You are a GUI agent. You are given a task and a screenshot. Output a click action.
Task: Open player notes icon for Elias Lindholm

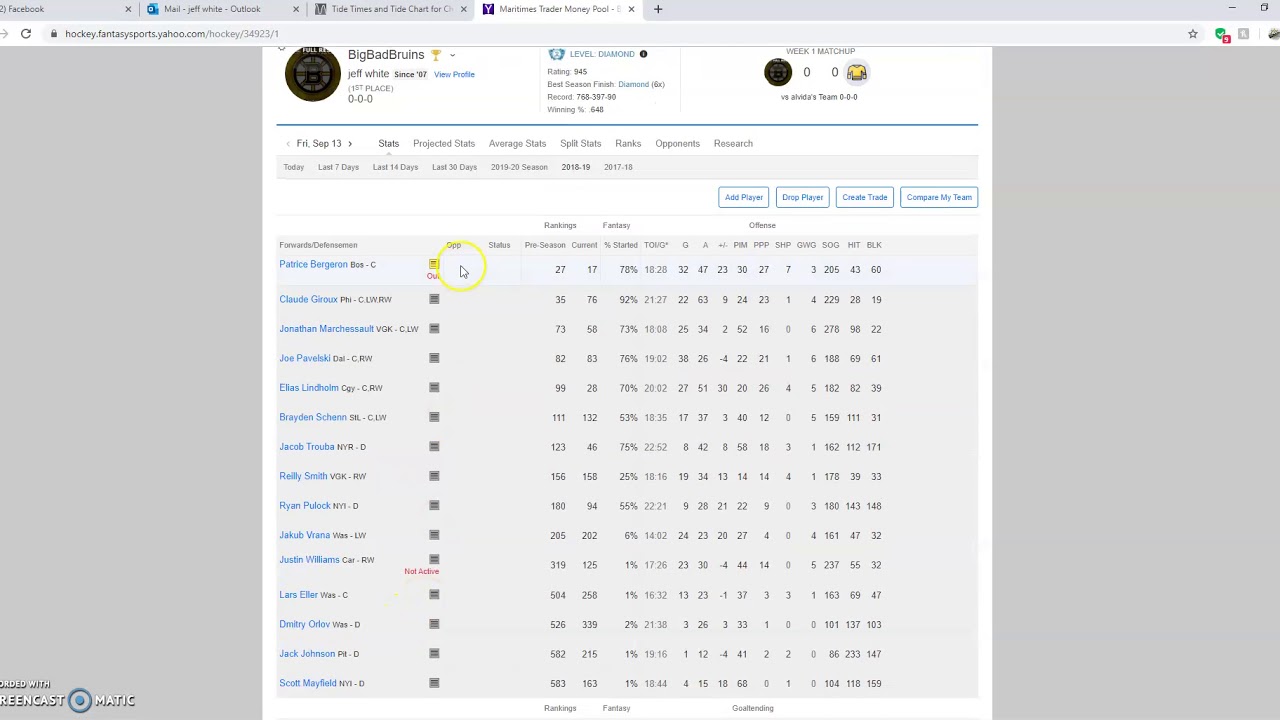click(x=434, y=387)
